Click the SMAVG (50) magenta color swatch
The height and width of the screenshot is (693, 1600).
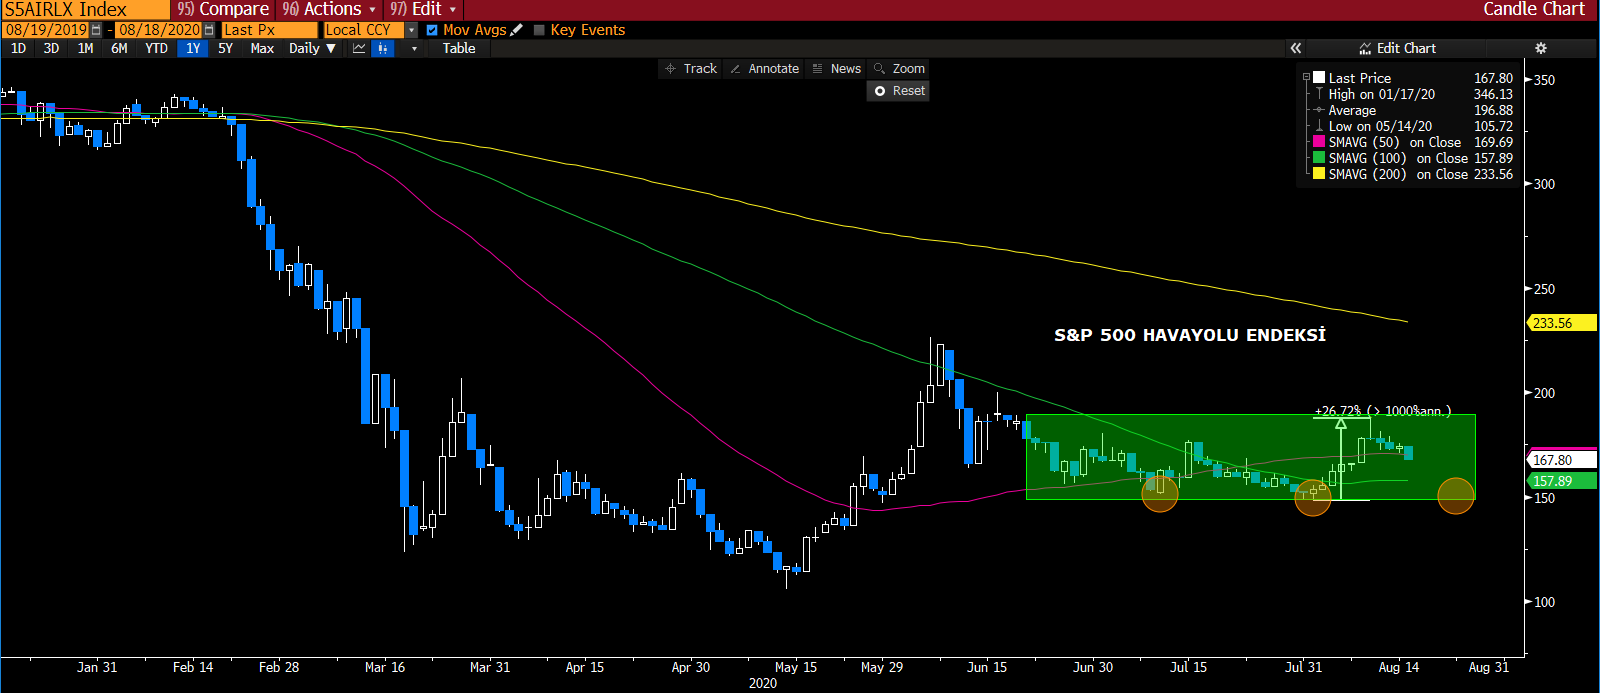tap(1319, 142)
